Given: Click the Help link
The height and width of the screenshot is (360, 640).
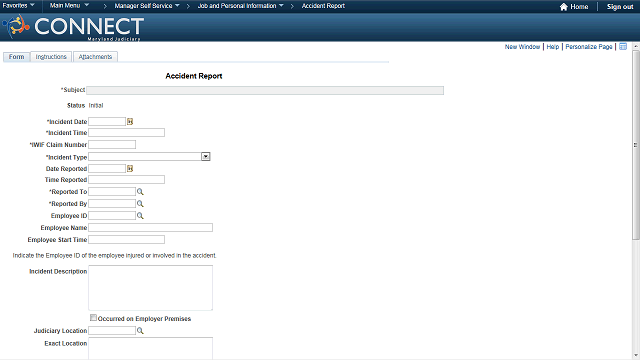Looking at the screenshot, I should (x=553, y=47).
